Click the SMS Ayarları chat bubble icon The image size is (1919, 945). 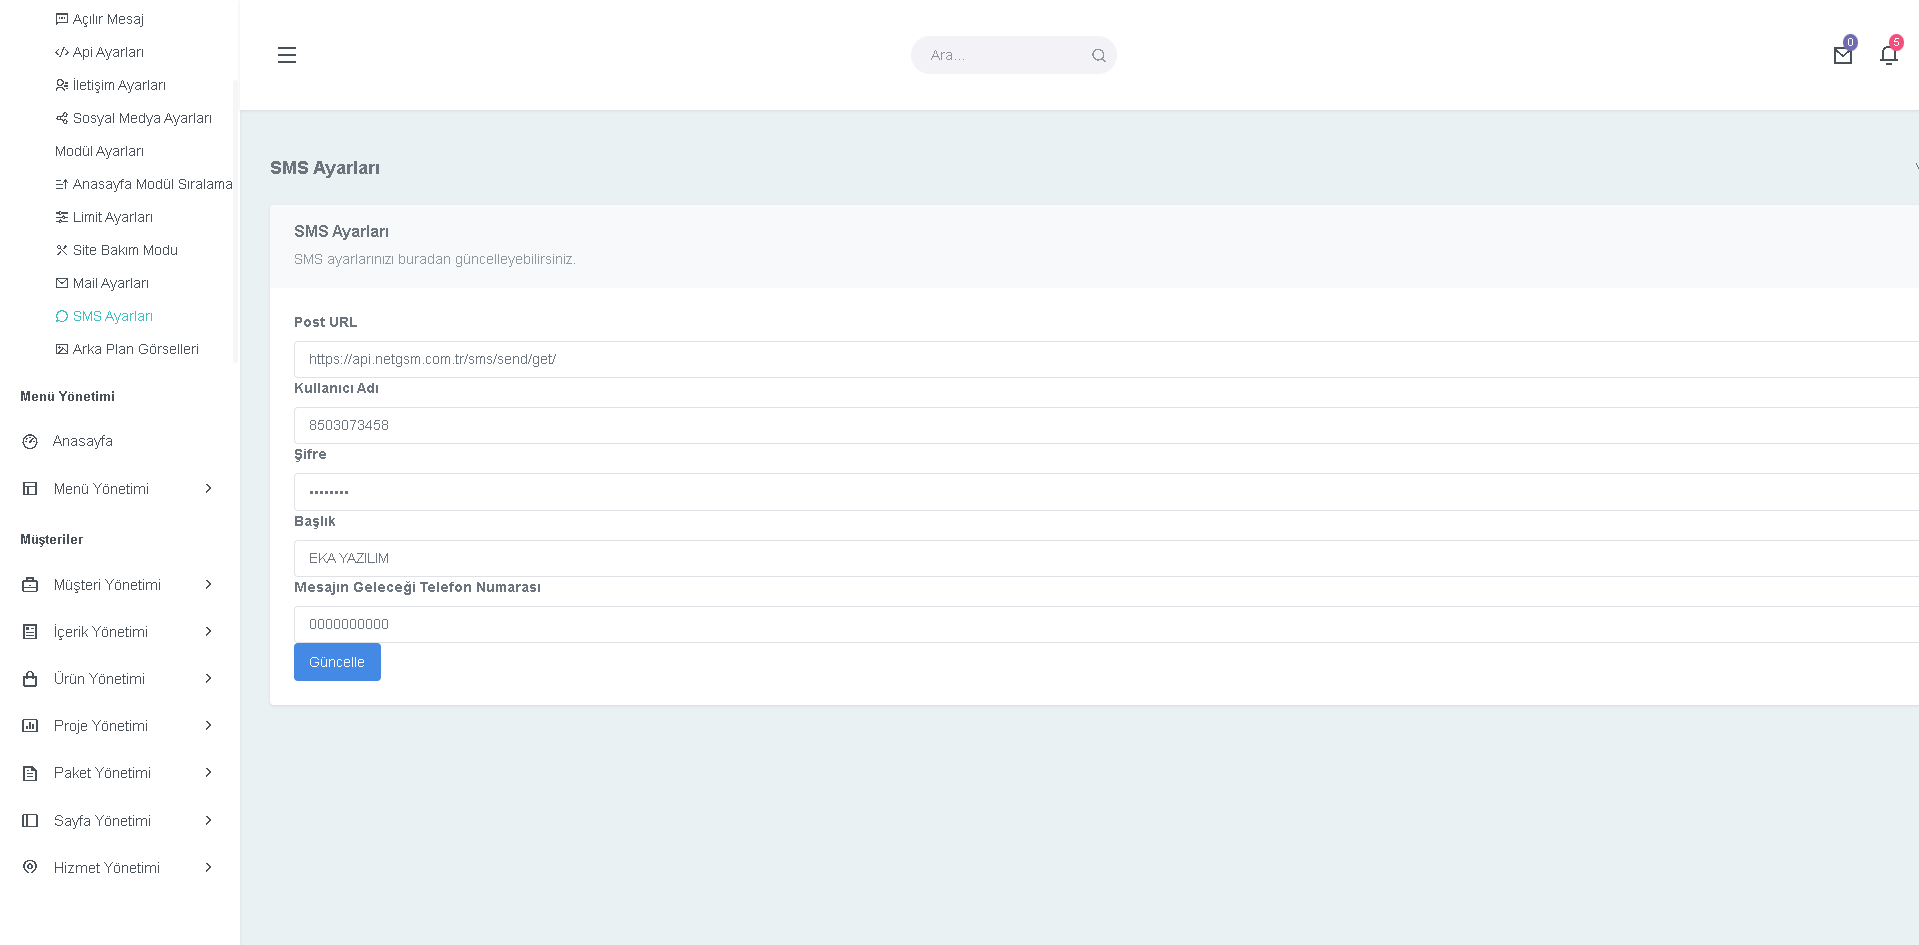62,316
